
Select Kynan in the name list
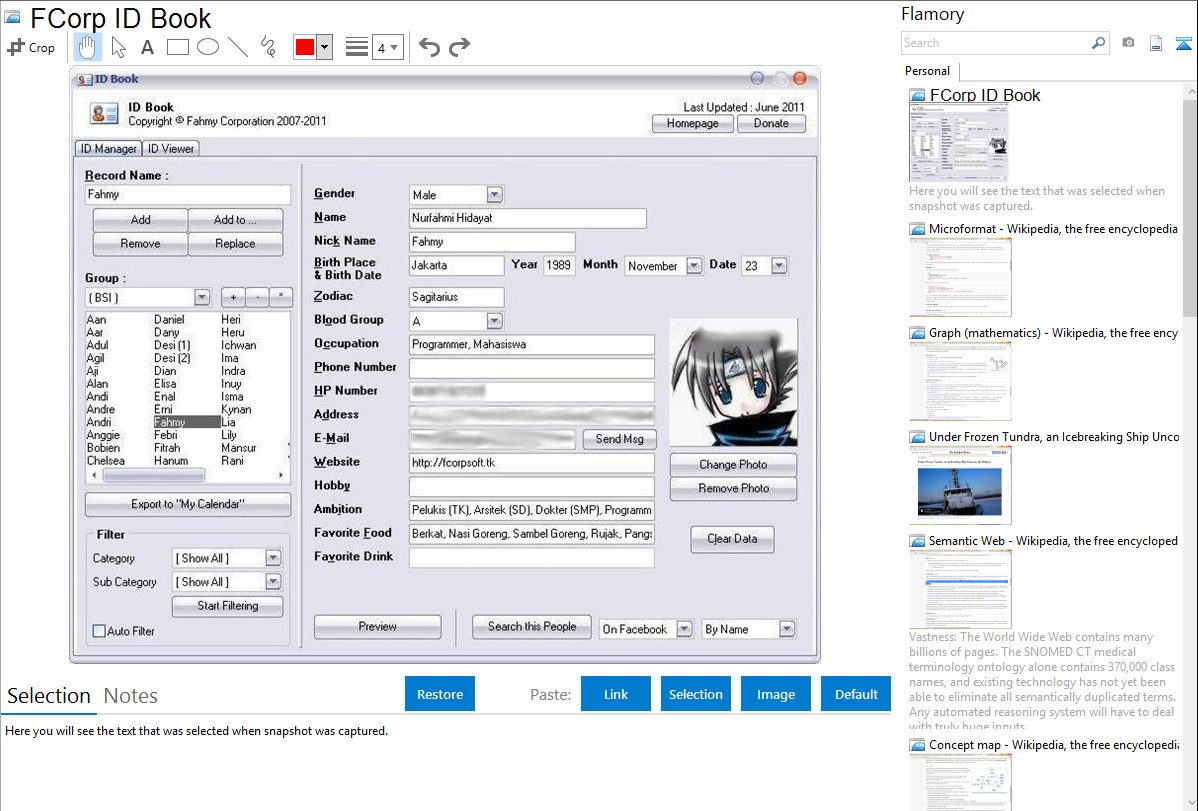click(x=236, y=409)
